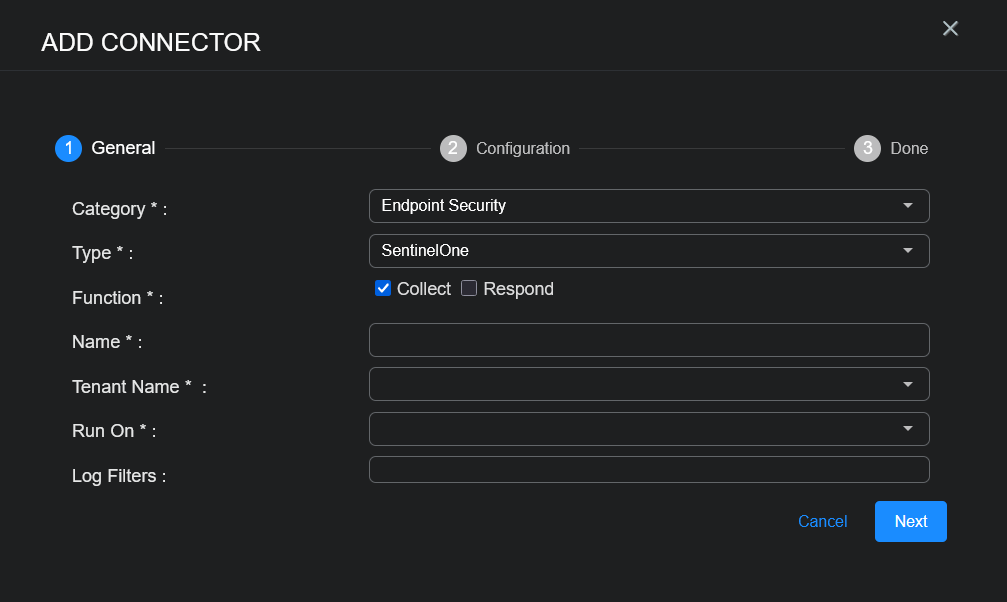The height and width of the screenshot is (602, 1007).
Task: Click the Run On field's dropdown arrow
Action: (908, 429)
